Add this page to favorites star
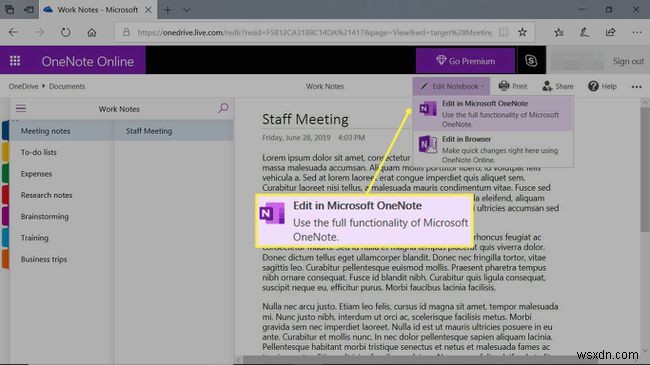 pos(522,32)
